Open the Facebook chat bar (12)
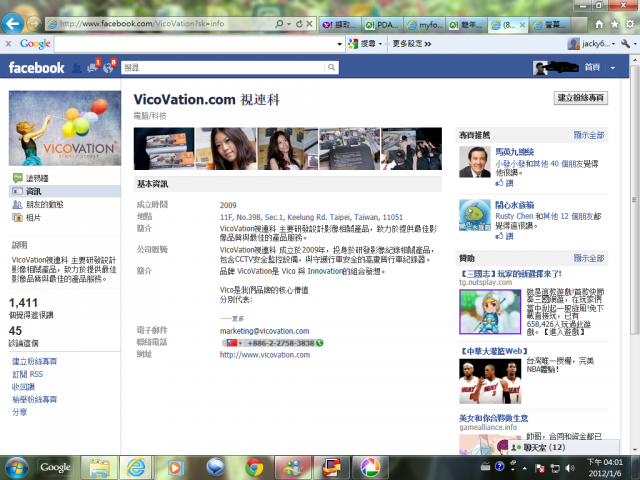The image size is (640, 480). (x=563, y=447)
